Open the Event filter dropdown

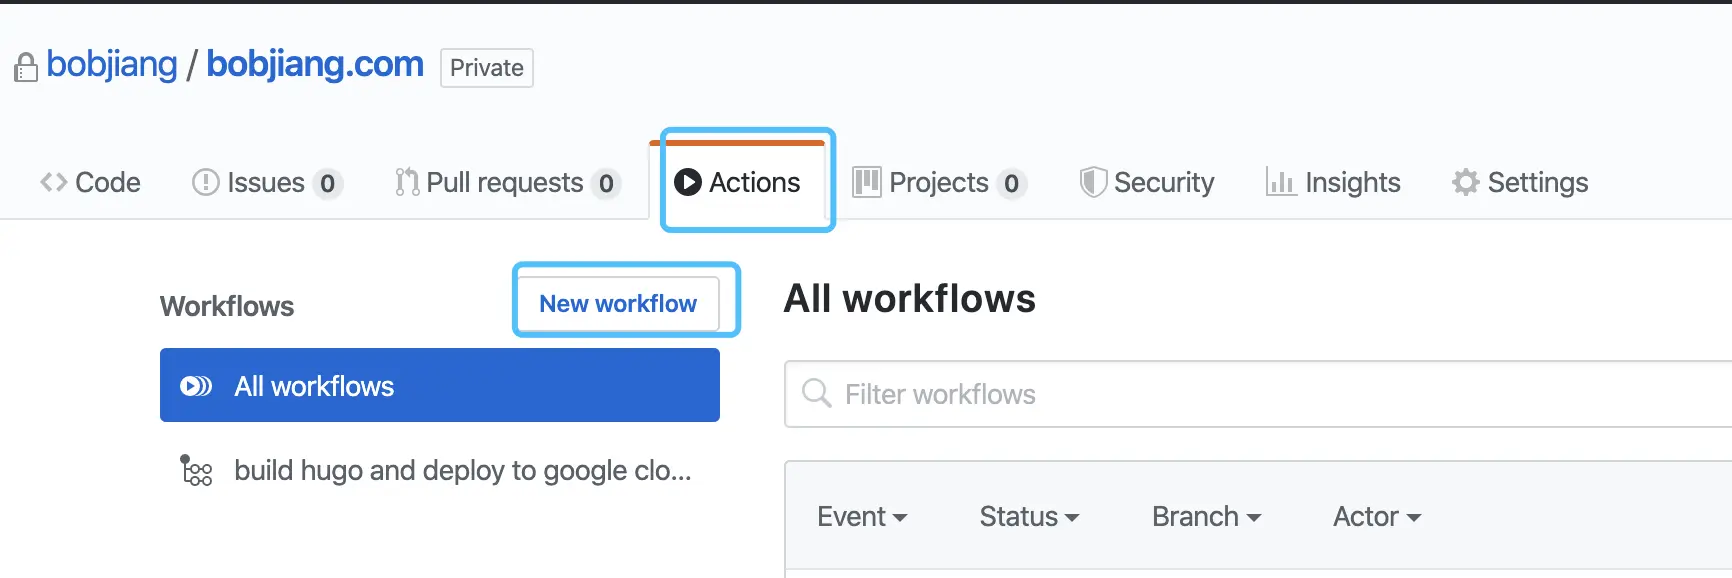pos(861,516)
